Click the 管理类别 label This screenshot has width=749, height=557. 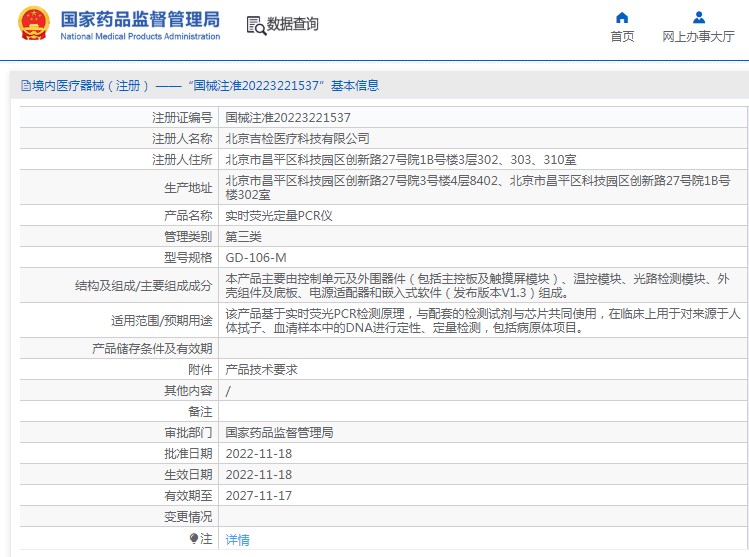coord(188,236)
